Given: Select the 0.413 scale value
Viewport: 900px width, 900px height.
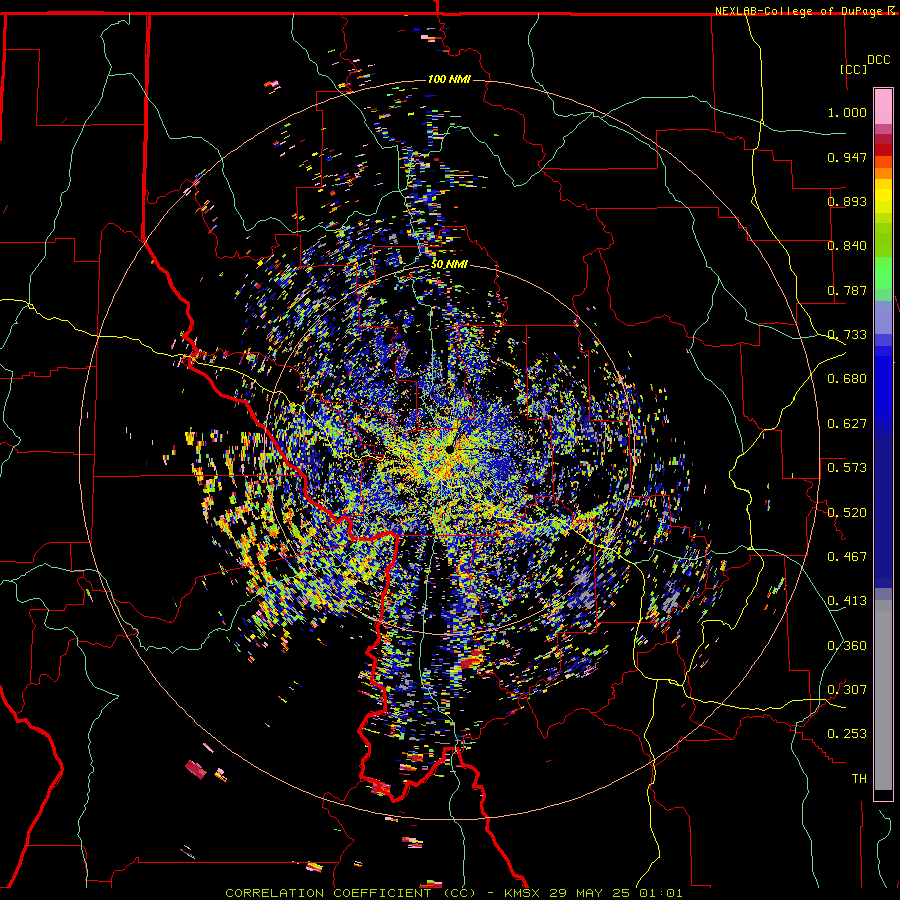Looking at the screenshot, I should pyautogui.click(x=847, y=601).
